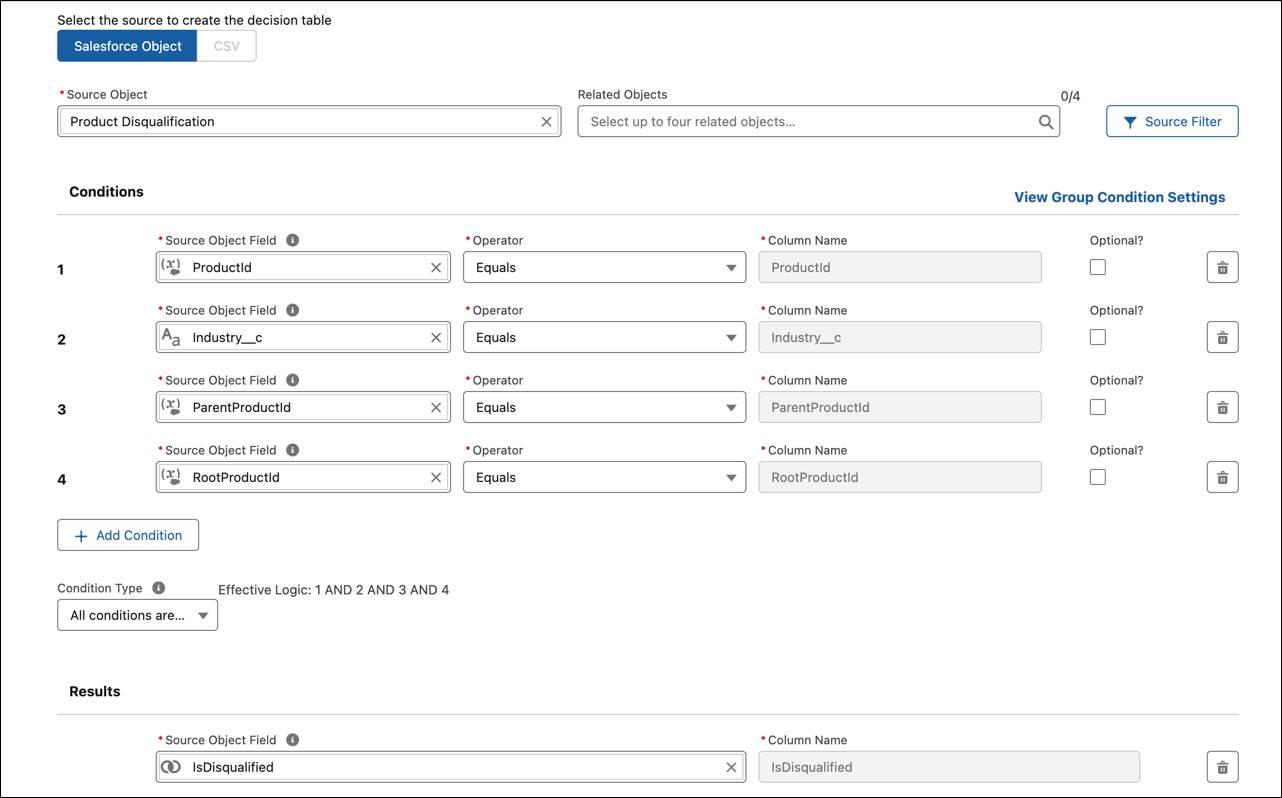Screen dimensions: 1282x798
Task: Clear the RootProductId field with X icon
Action: [436, 478]
